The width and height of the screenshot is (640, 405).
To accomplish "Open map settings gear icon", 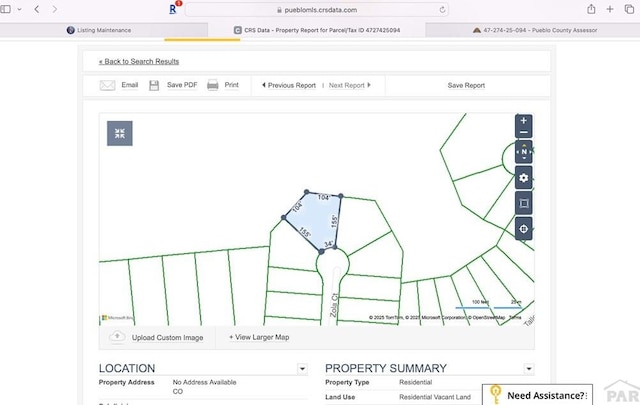I will coord(524,178).
